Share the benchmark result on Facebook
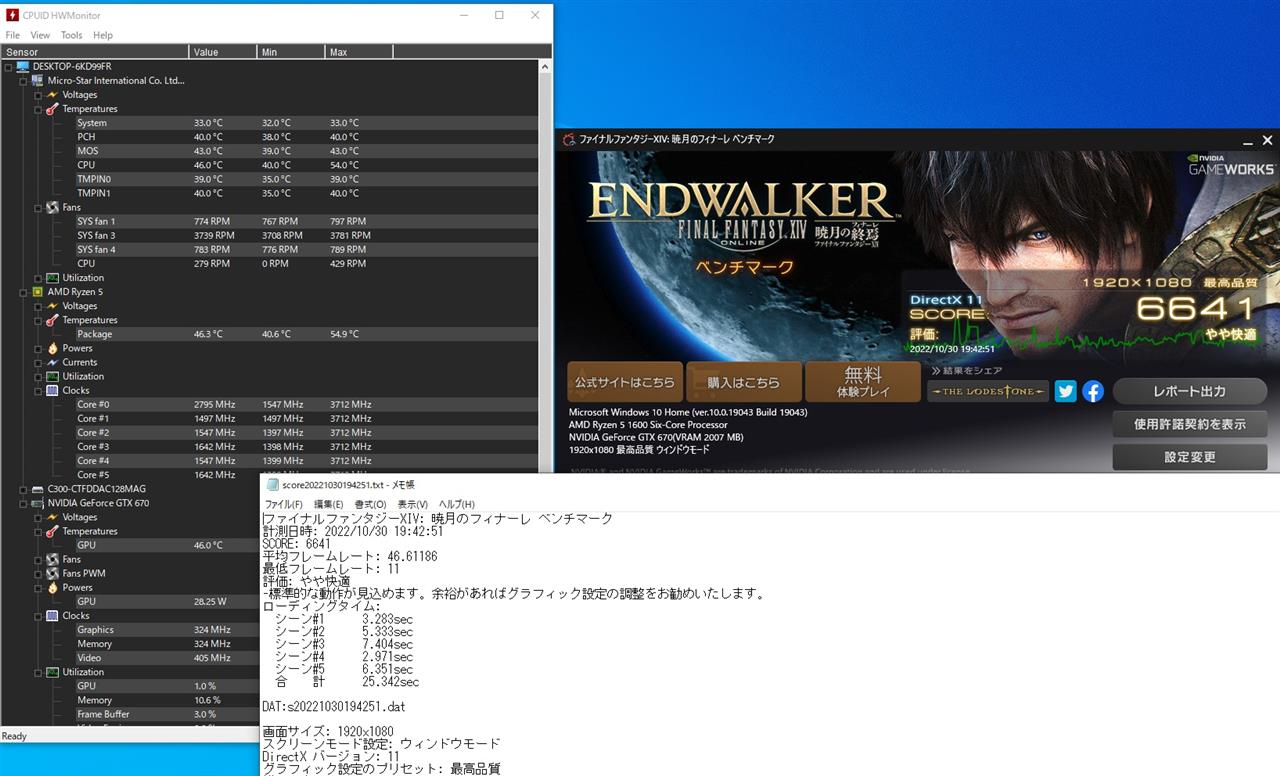The image size is (1280, 776). 1093,391
